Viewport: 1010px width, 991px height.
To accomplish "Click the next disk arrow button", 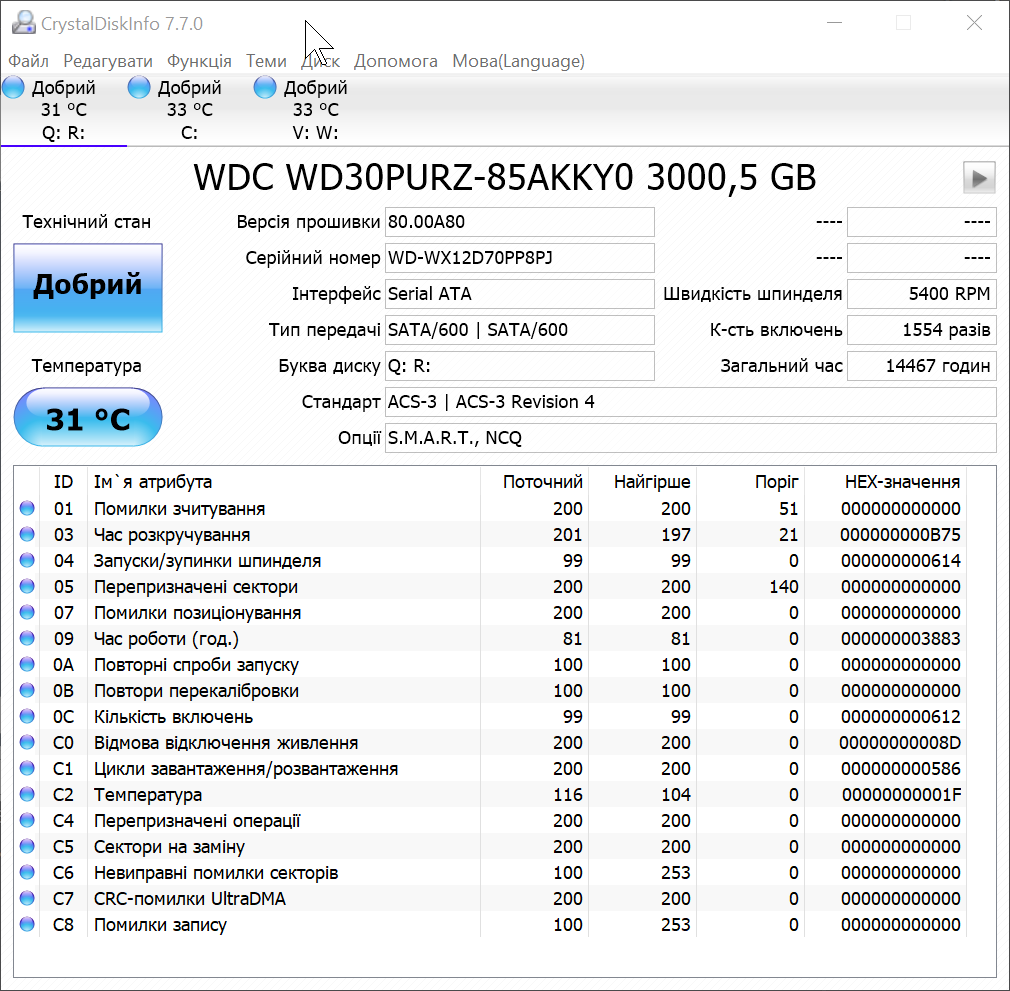I will pyautogui.click(x=979, y=178).
